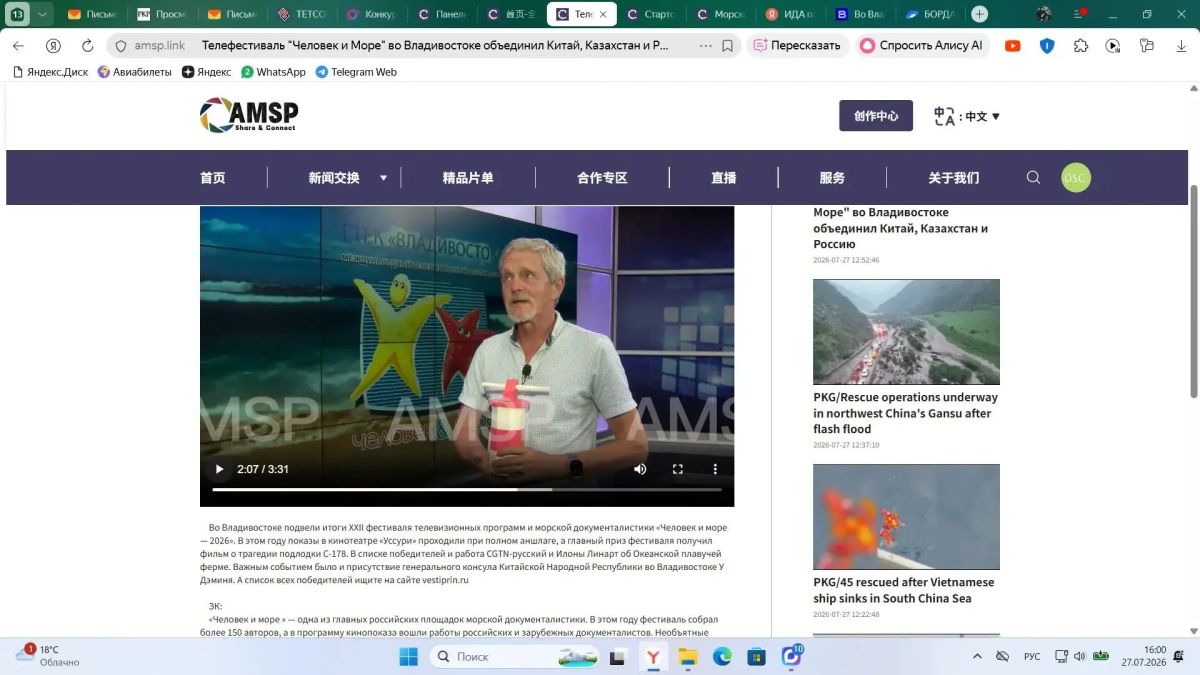
Task: Open the 新闻交换 menu item
Action: click(x=334, y=178)
